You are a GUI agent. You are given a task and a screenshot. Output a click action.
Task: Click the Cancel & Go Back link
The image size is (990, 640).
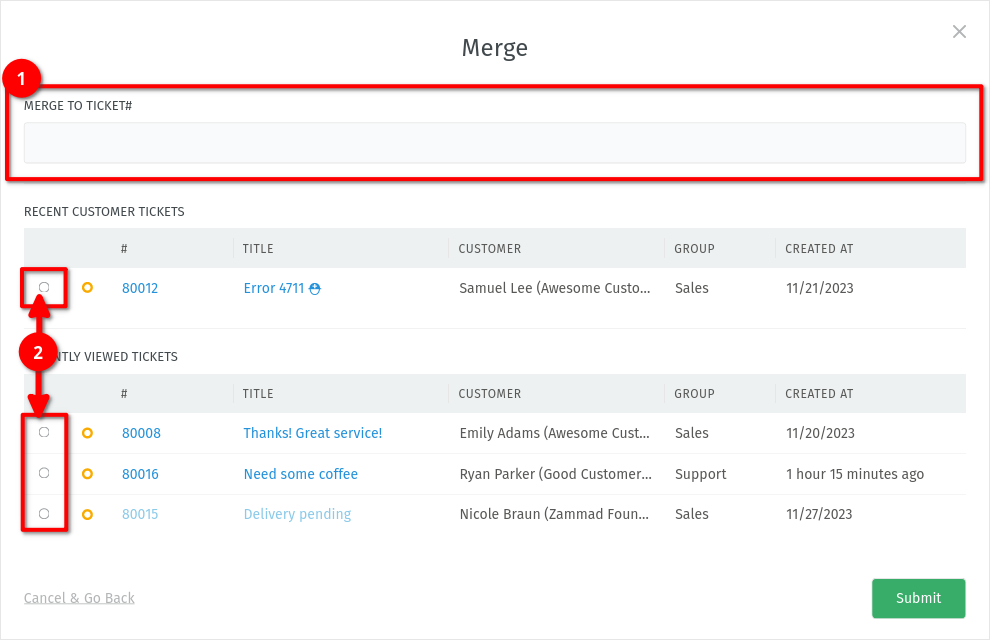click(x=79, y=598)
